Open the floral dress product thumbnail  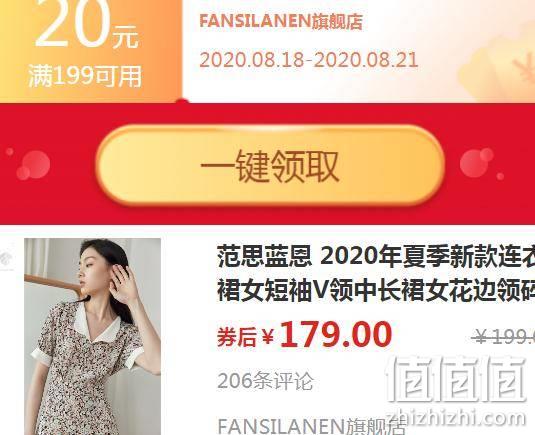click(92, 336)
